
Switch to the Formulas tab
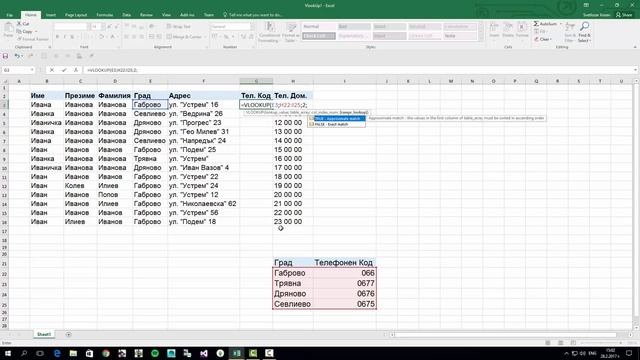coord(104,15)
